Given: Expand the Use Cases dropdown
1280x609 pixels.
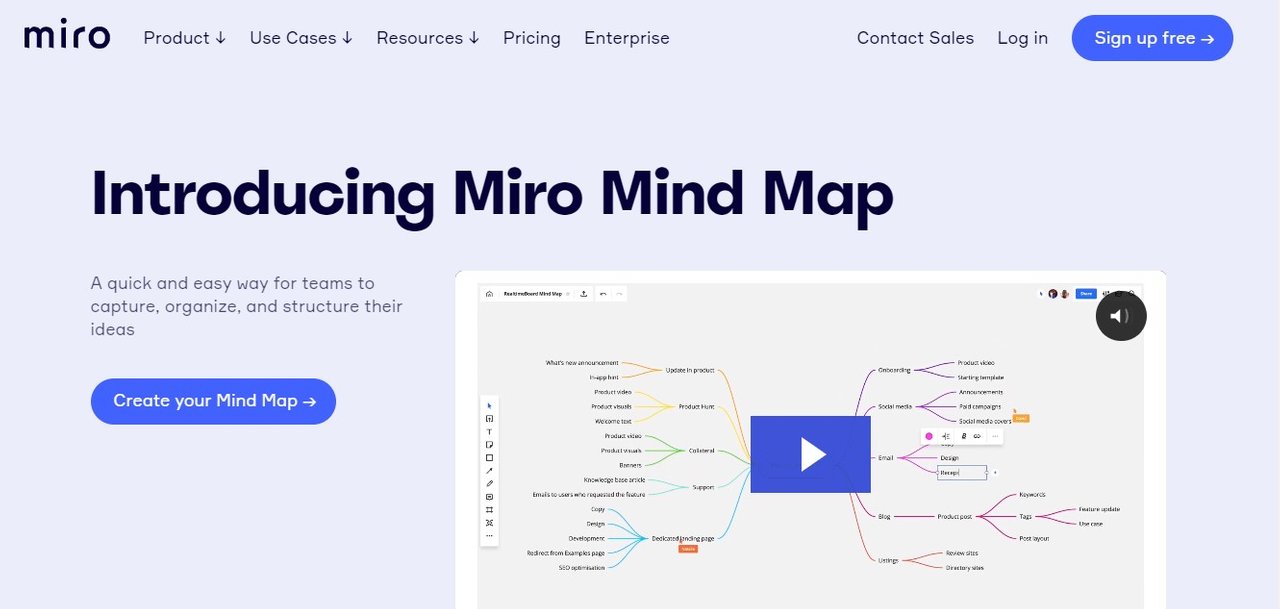Looking at the screenshot, I should click(301, 38).
